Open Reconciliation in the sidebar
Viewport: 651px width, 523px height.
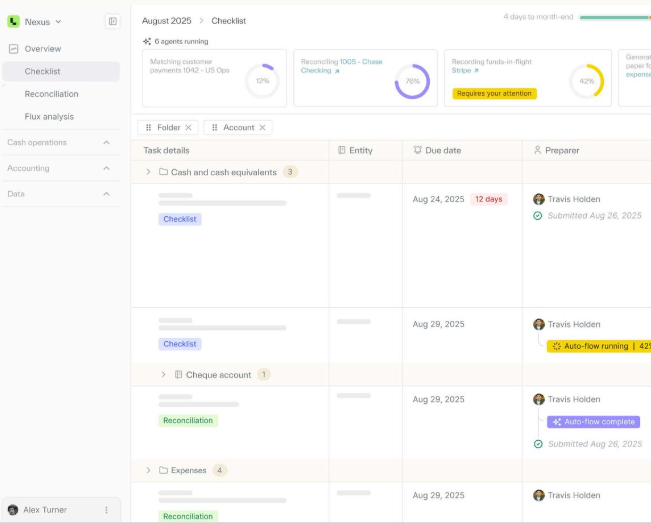(51, 94)
